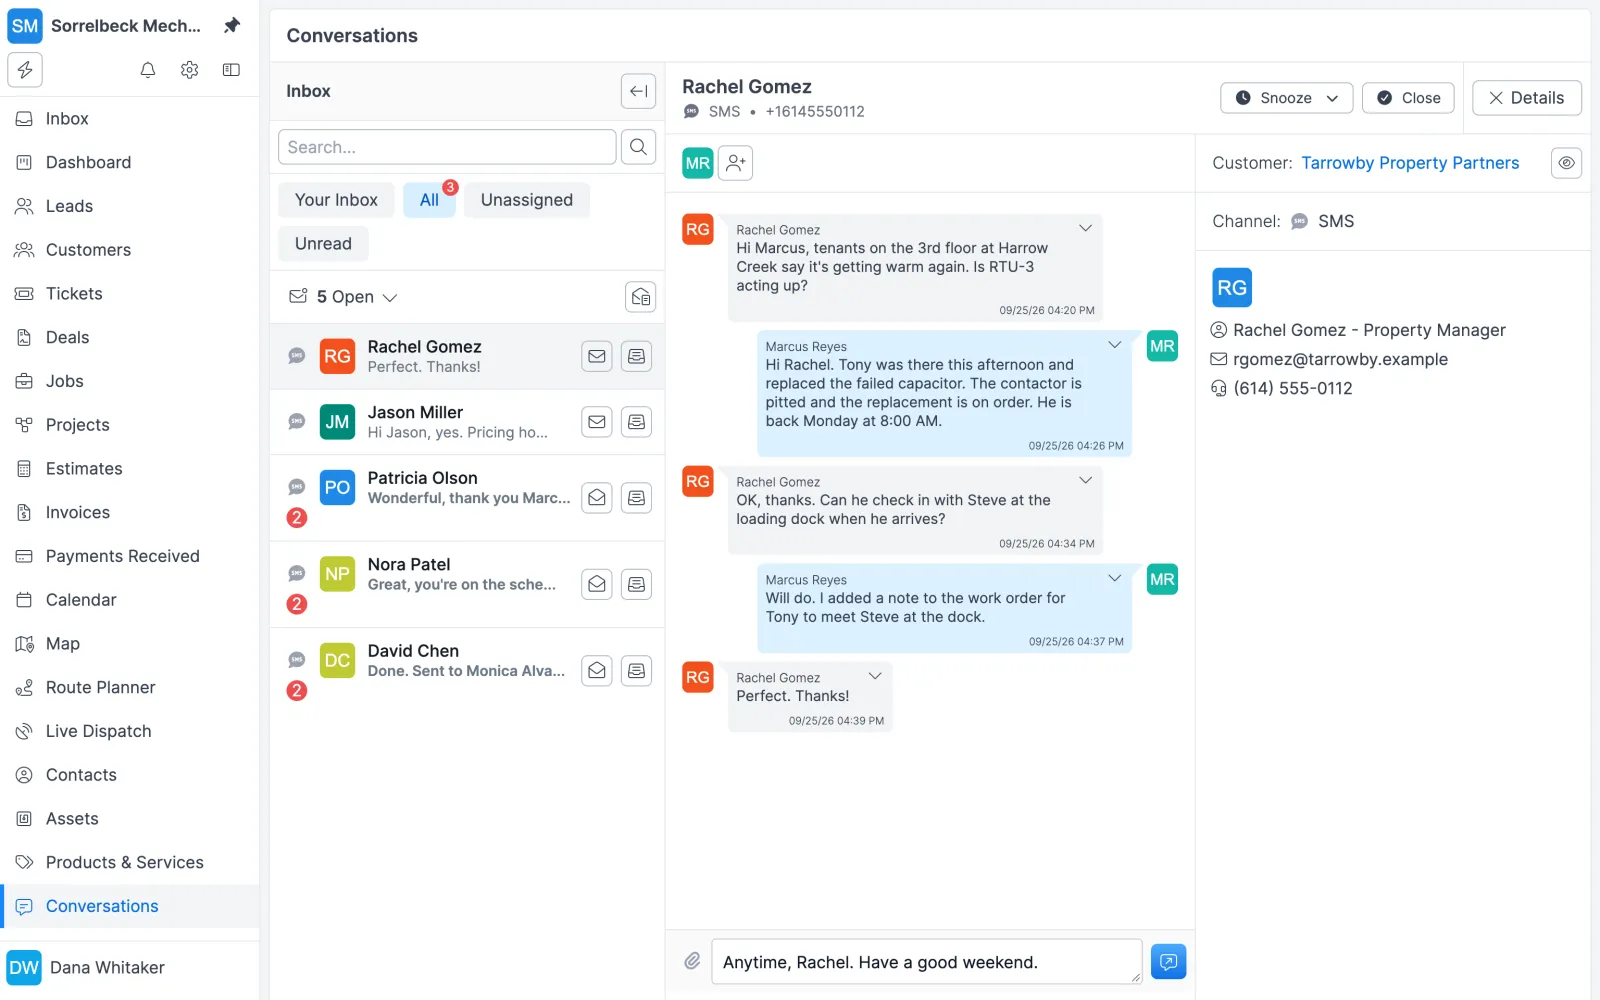Open the Tickets sidebar item

(130, 293)
